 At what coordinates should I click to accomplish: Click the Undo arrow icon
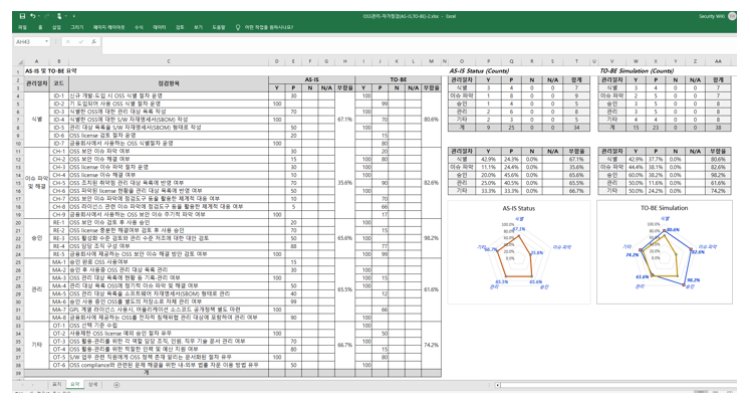34,17
